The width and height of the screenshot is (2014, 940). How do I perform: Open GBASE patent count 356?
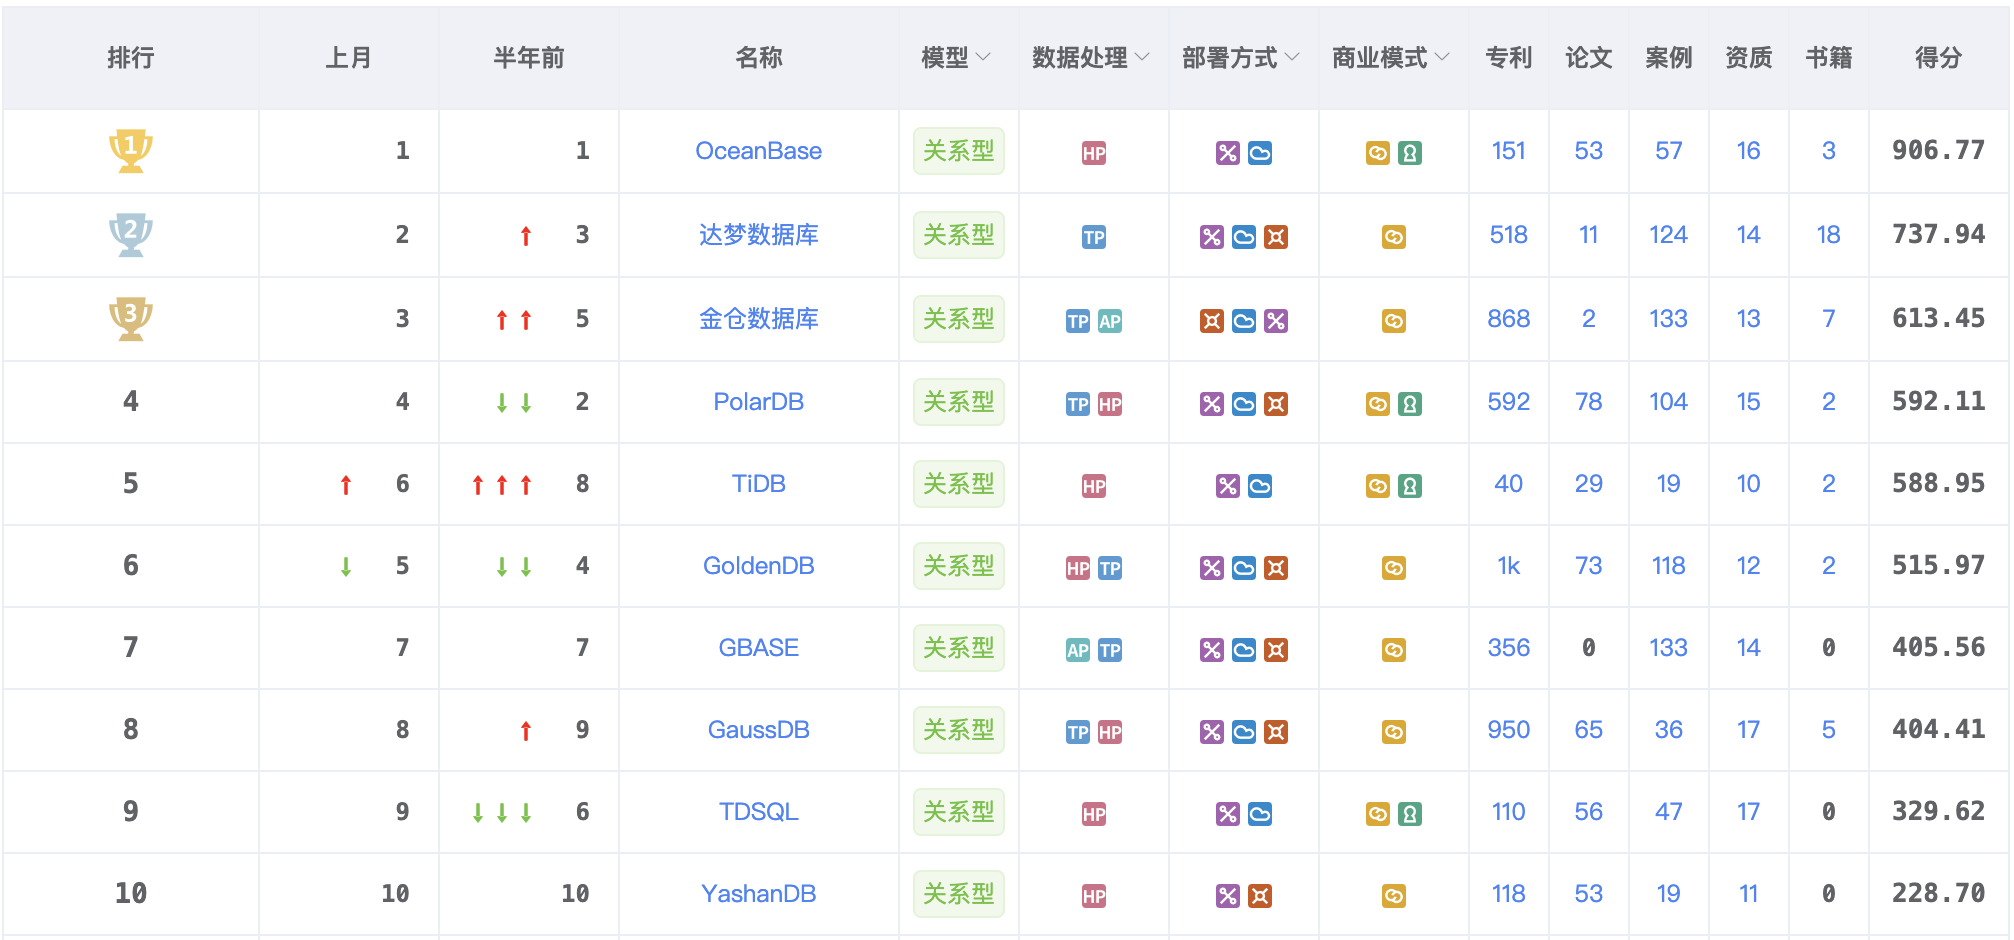pos(1509,648)
